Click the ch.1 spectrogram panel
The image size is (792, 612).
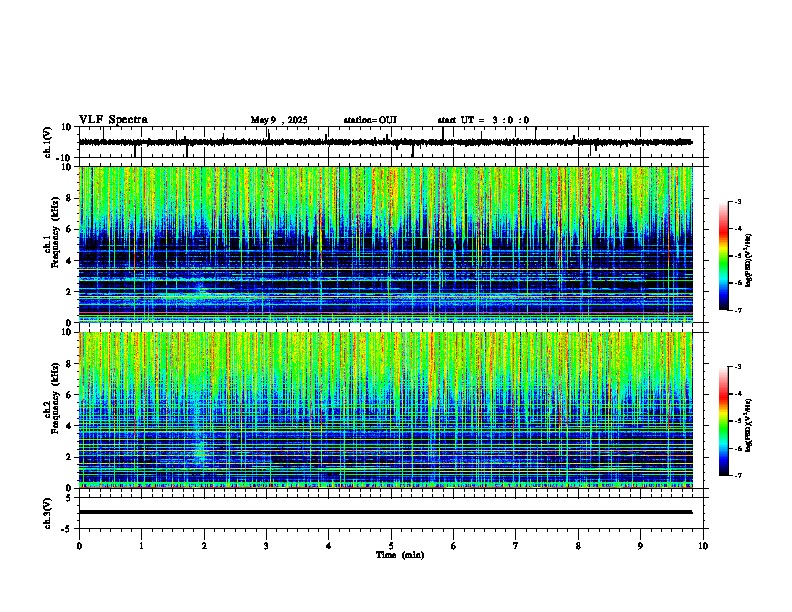(x=386, y=244)
